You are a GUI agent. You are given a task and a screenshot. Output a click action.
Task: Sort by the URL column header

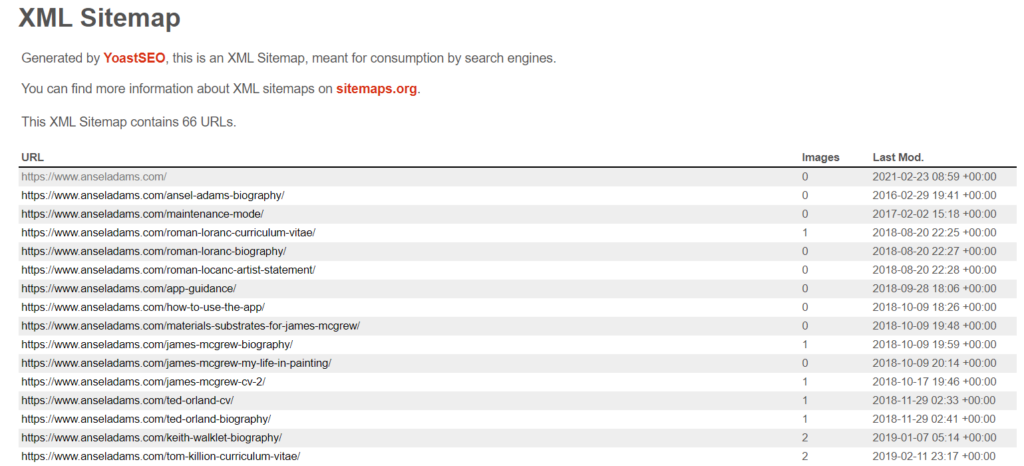tap(32, 157)
